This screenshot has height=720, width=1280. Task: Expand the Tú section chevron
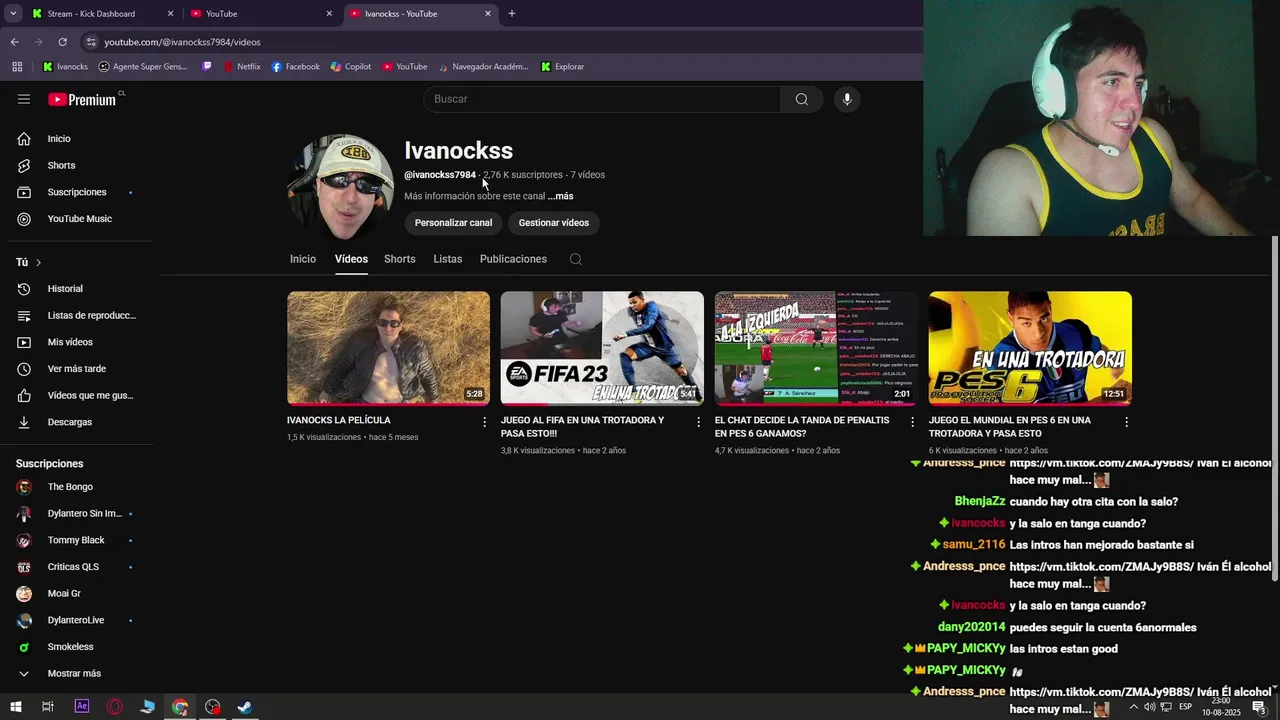click(x=38, y=262)
